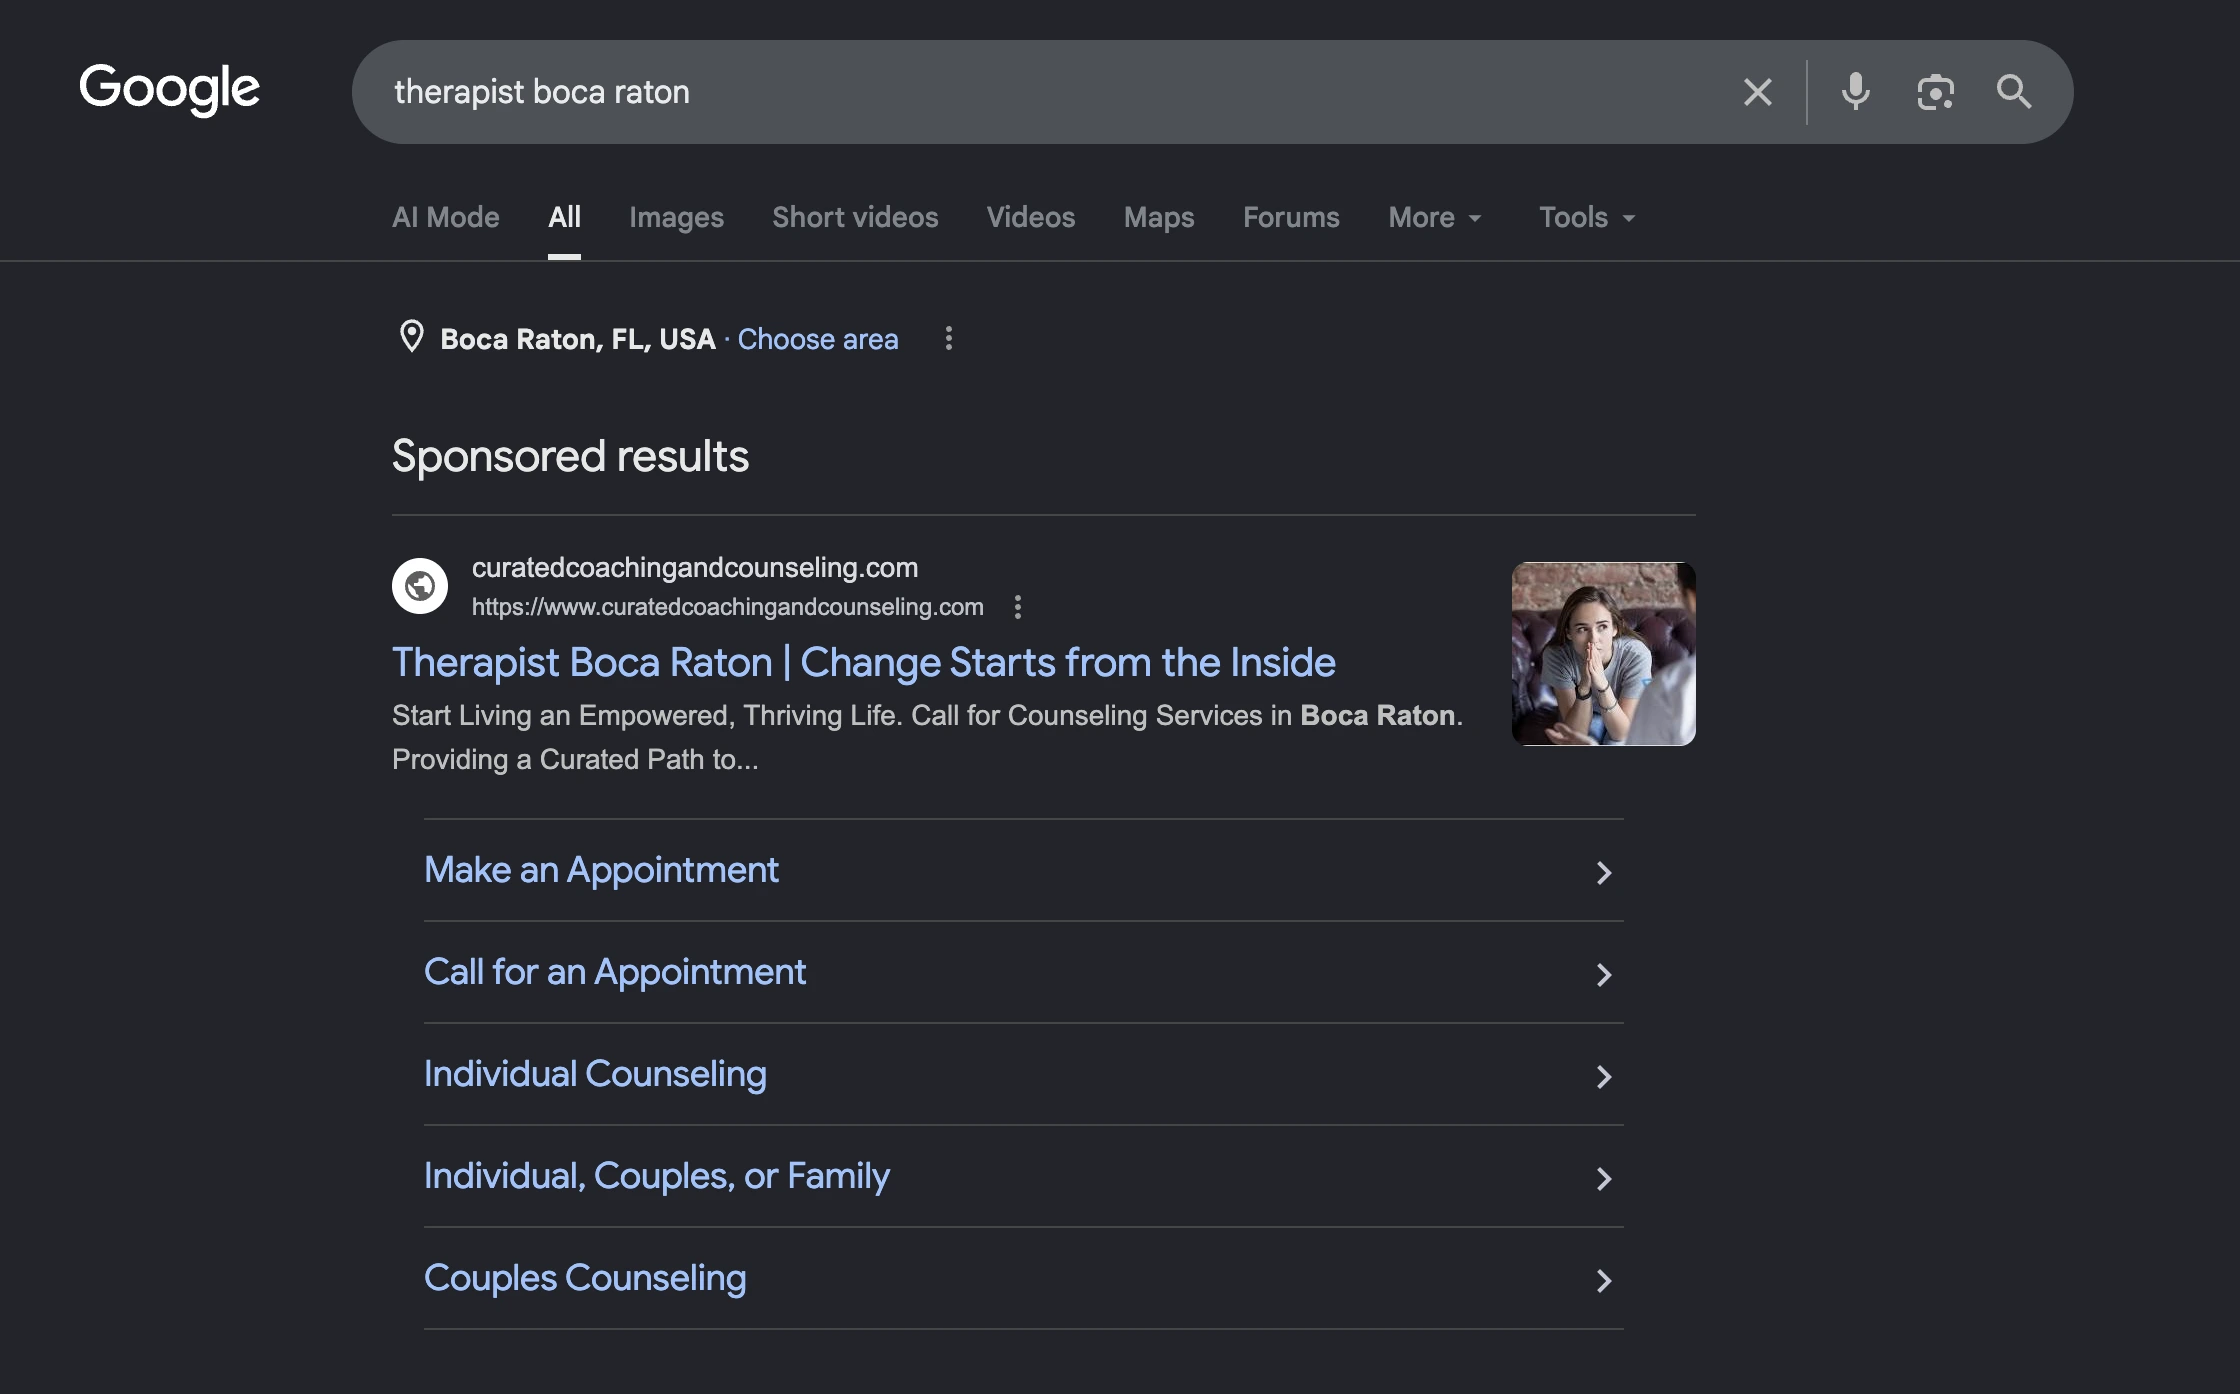
Task: Submit search with the magnifying glass icon
Action: tap(2013, 92)
